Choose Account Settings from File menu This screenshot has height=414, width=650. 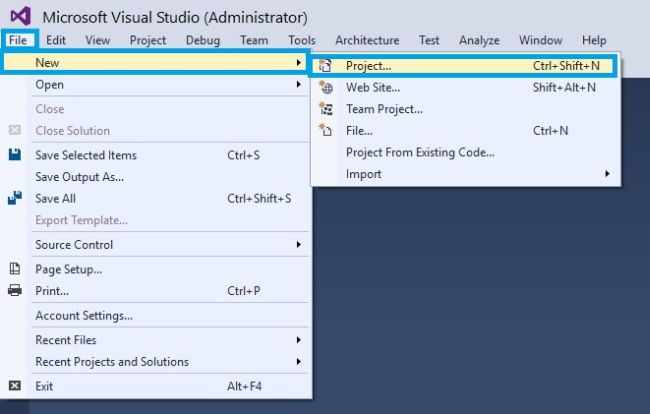[84, 316]
